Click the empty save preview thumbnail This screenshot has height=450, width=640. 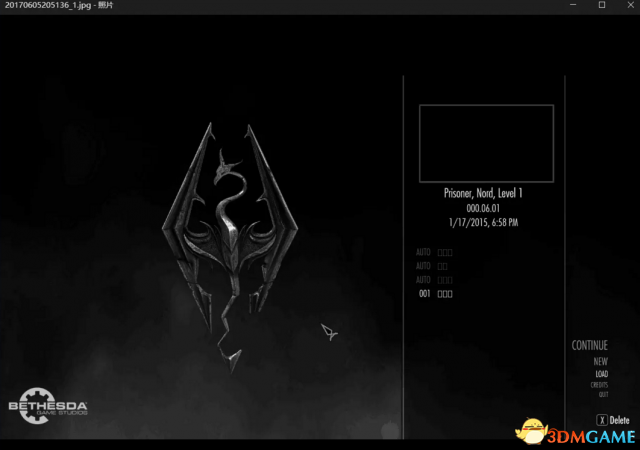click(486, 143)
